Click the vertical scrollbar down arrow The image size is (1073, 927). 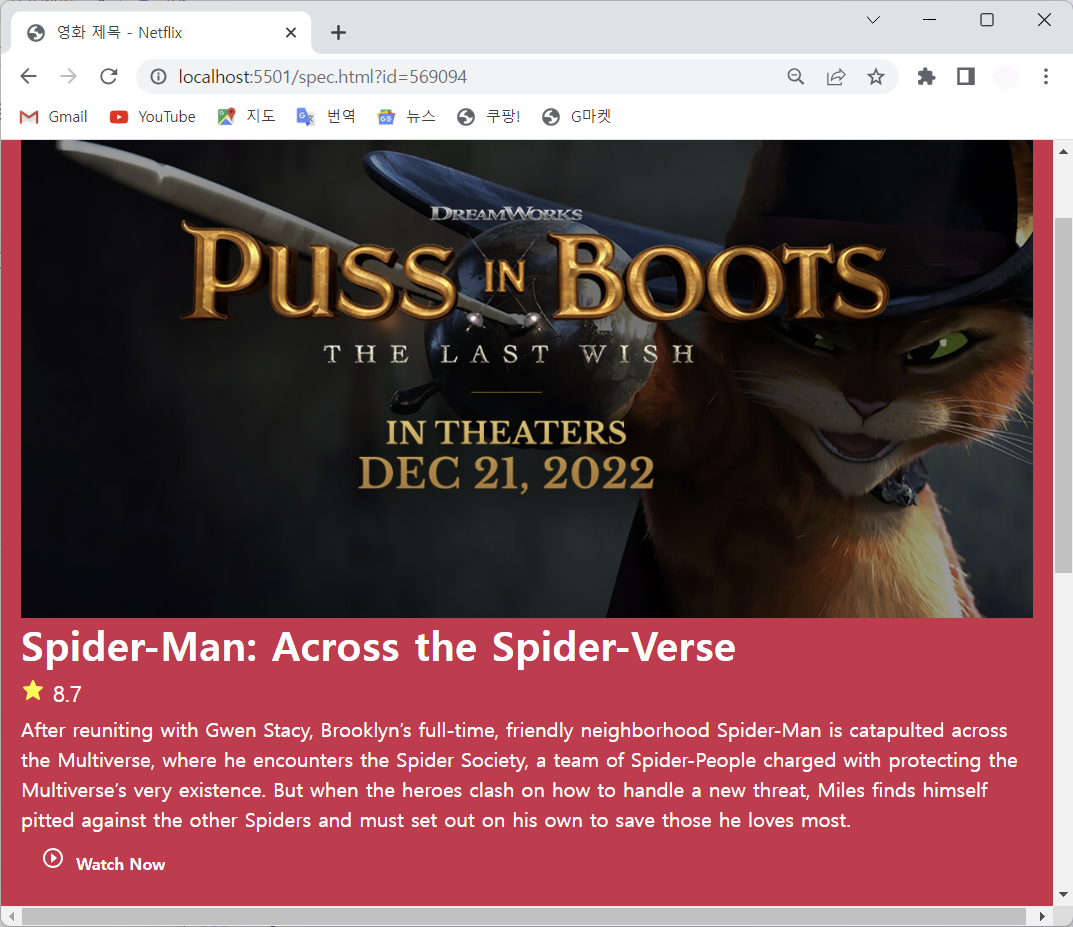coord(1063,894)
